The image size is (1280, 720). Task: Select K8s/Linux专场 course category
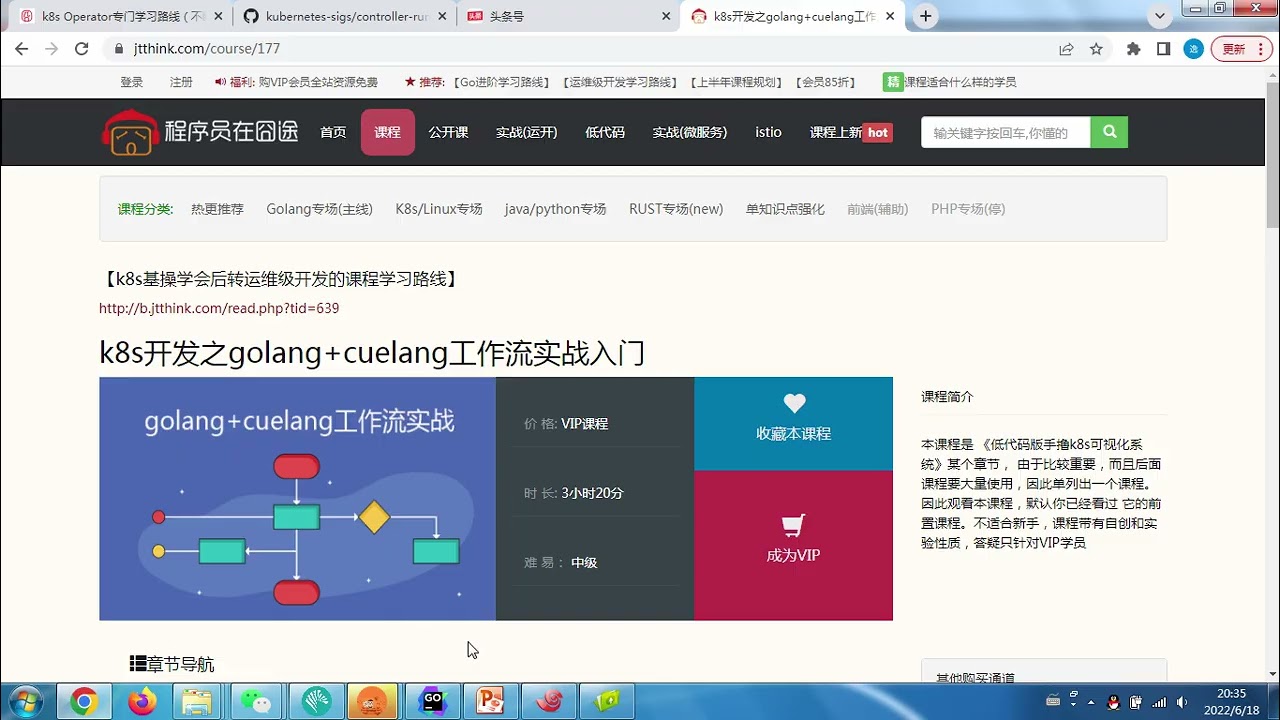(x=439, y=209)
